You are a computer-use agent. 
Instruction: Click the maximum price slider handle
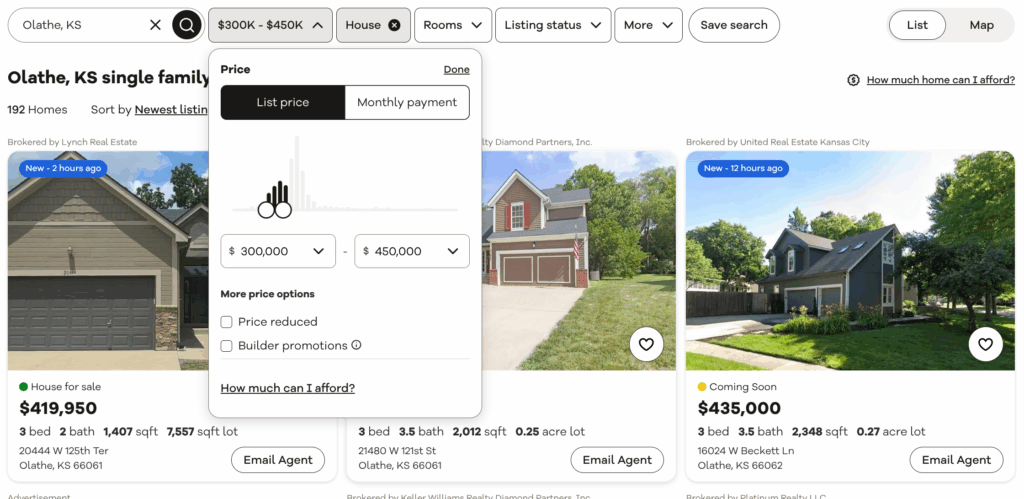click(x=283, y=210)
